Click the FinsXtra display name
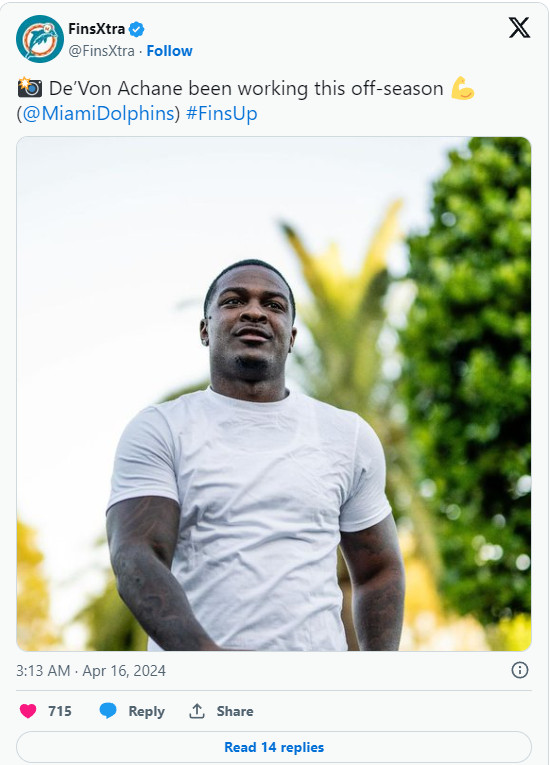The width and height of the screenshot is (550, 765). click(x=97, y=29)
